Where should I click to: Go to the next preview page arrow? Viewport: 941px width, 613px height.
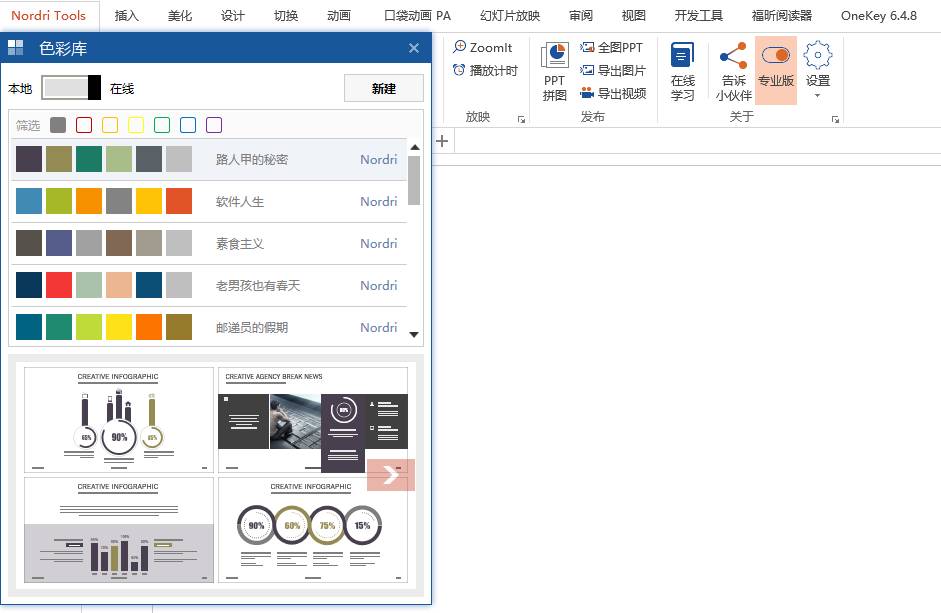tap(391, 475)
